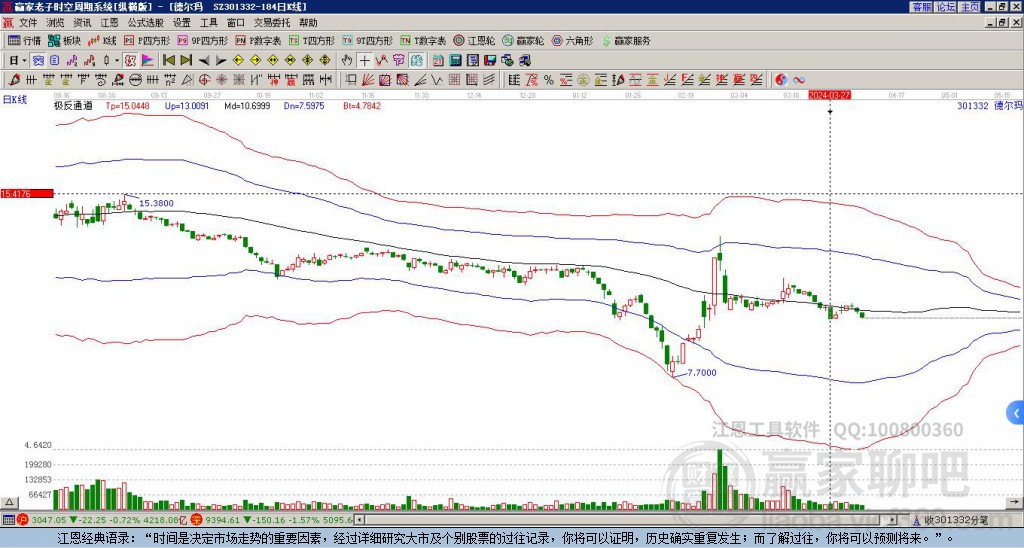This screenshot has width=1024, height=548.
Task: Select the hand pan tool
Action: click(347, 61)
